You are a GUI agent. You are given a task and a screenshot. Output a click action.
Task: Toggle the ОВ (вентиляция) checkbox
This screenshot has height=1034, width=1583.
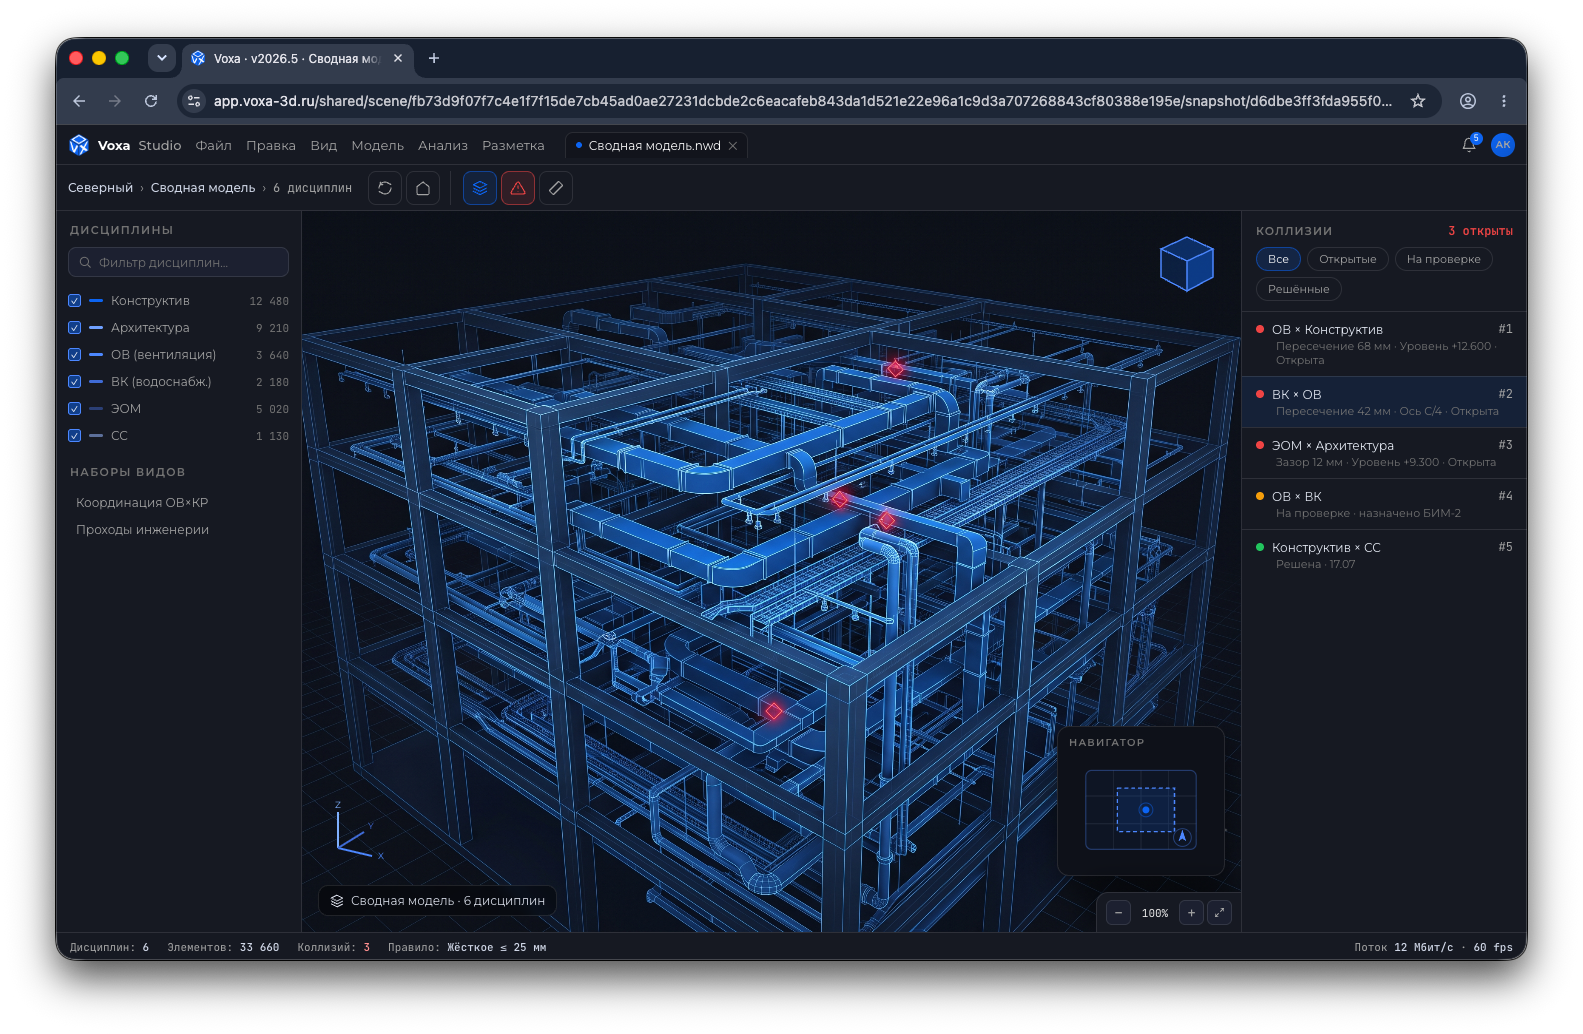[x=75, y=355]
